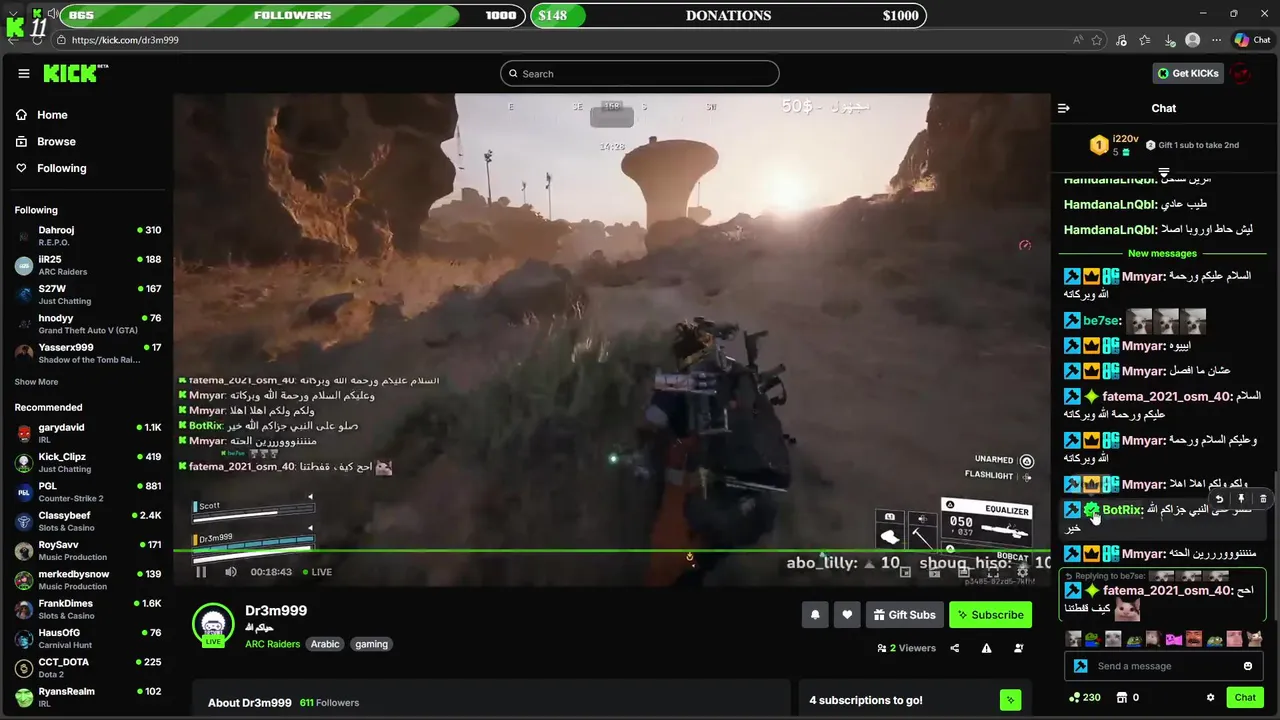
Task: Expand Show More under Following
Action: (x=36, y=382)
